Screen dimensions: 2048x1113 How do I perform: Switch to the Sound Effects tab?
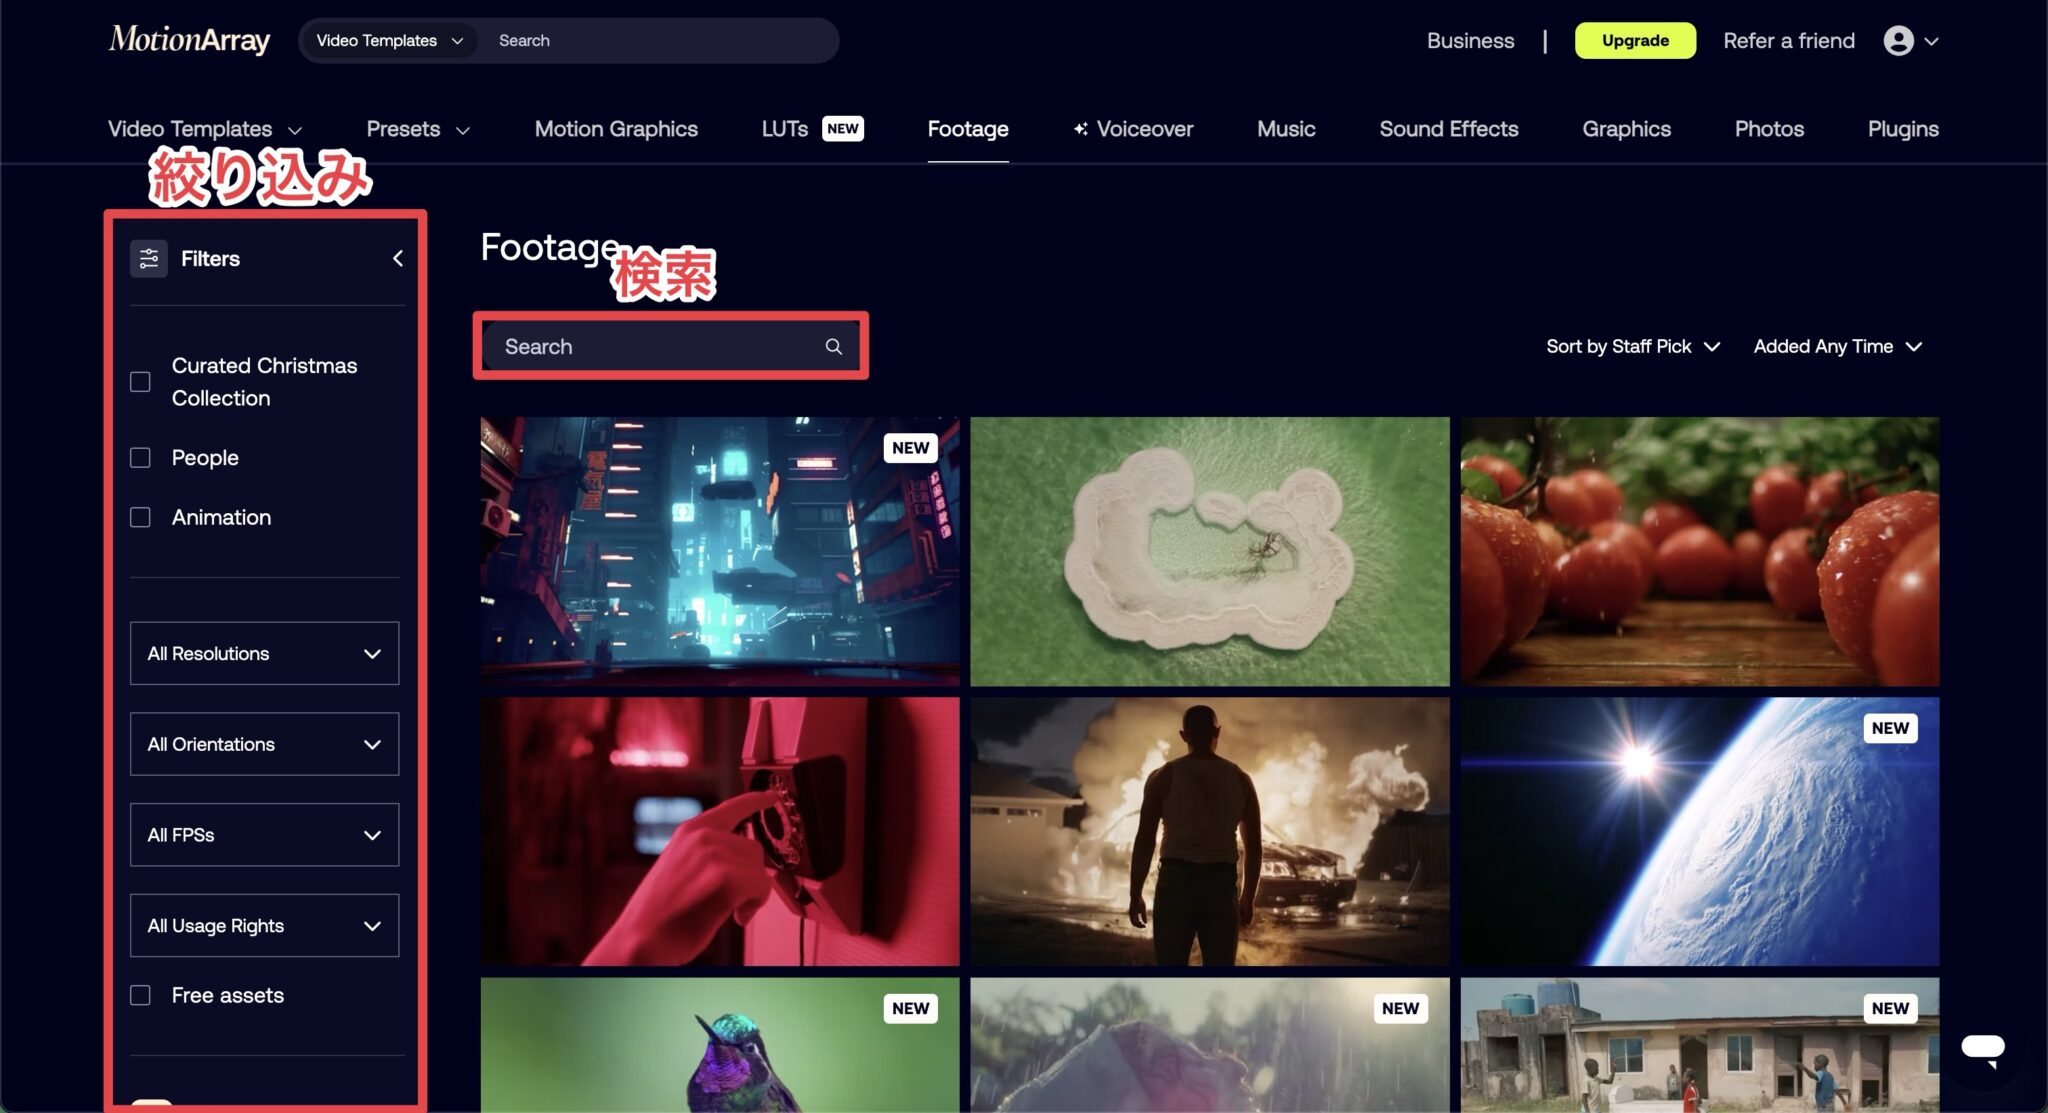click(x=1448, y=129)
